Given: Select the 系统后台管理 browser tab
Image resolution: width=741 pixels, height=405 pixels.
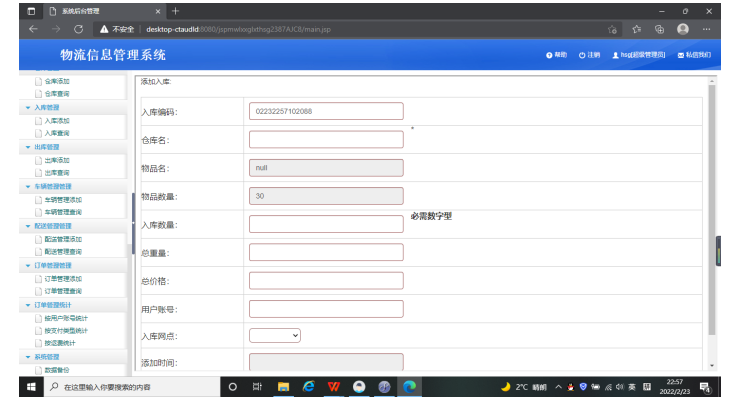Looking at the screenshot, I should [104, 11].
